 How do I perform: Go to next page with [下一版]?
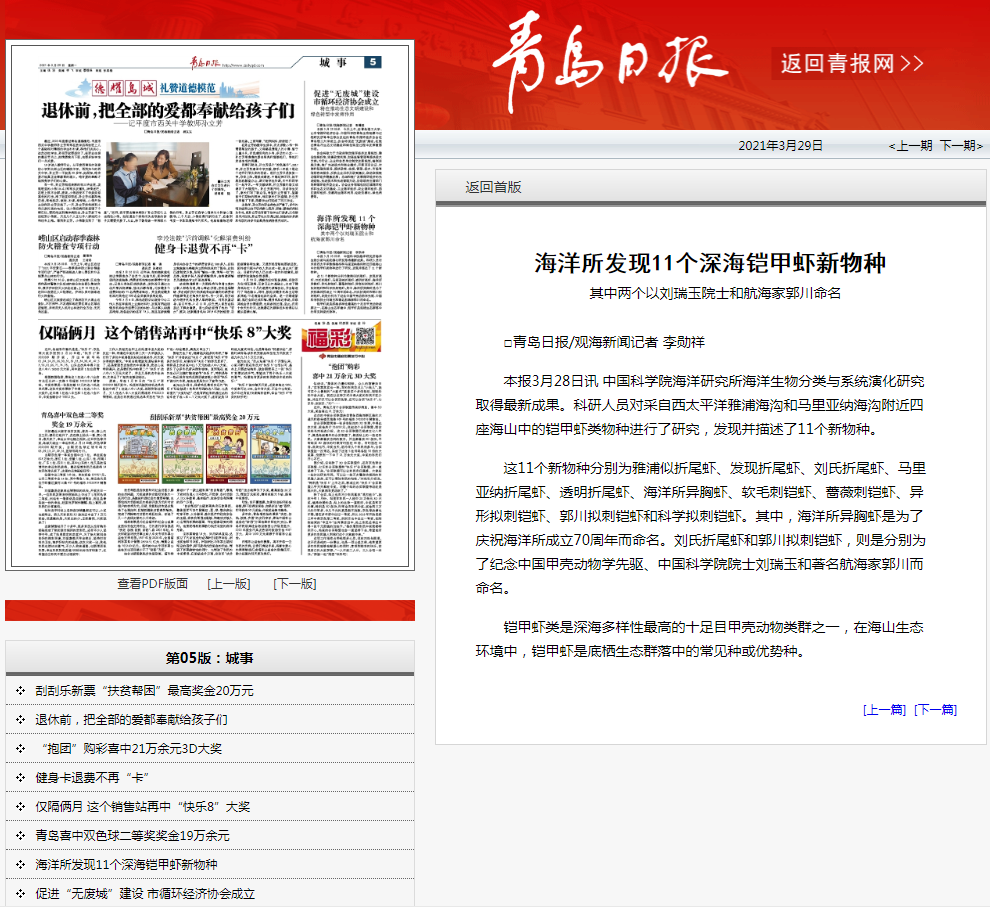(x=294, y=584)
